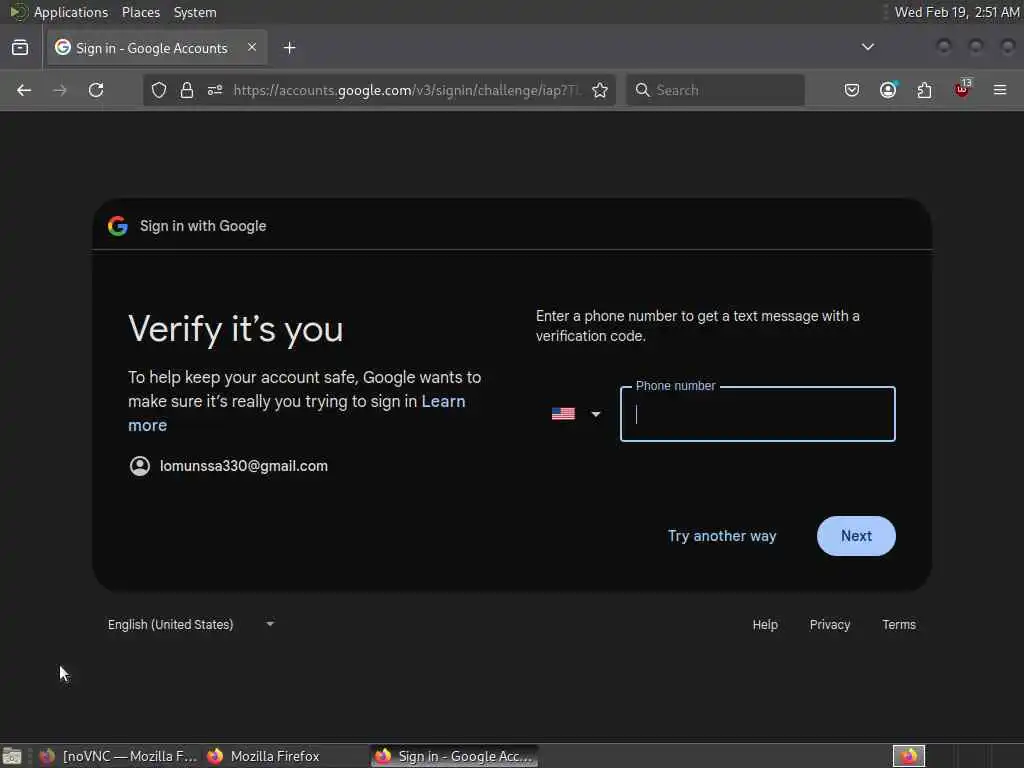Click Try another way
The height and width of the screenshot is (768, 1024).
[x=722, y=536]
